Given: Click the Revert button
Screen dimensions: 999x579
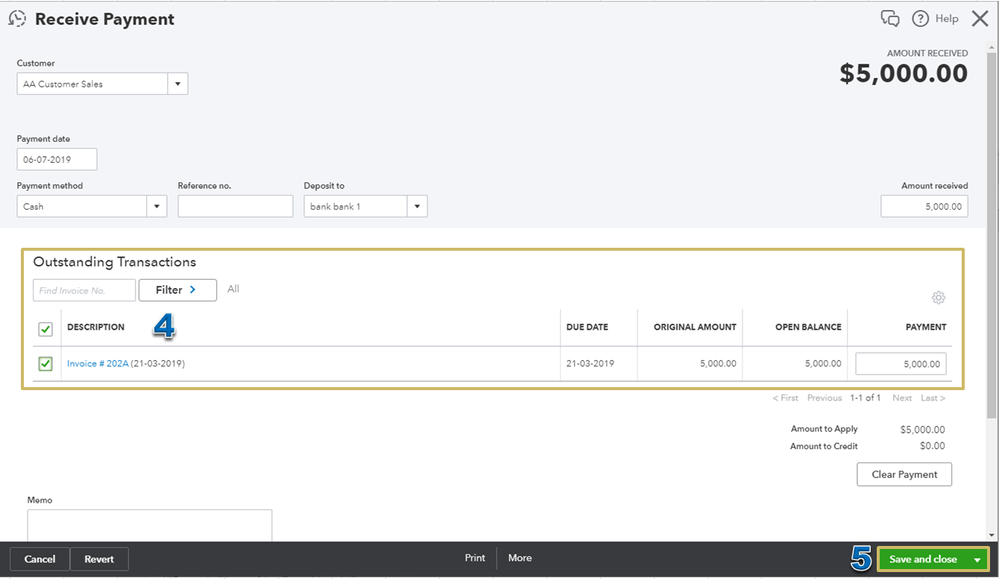Looking at the screenshot, I should click(99, 559).
